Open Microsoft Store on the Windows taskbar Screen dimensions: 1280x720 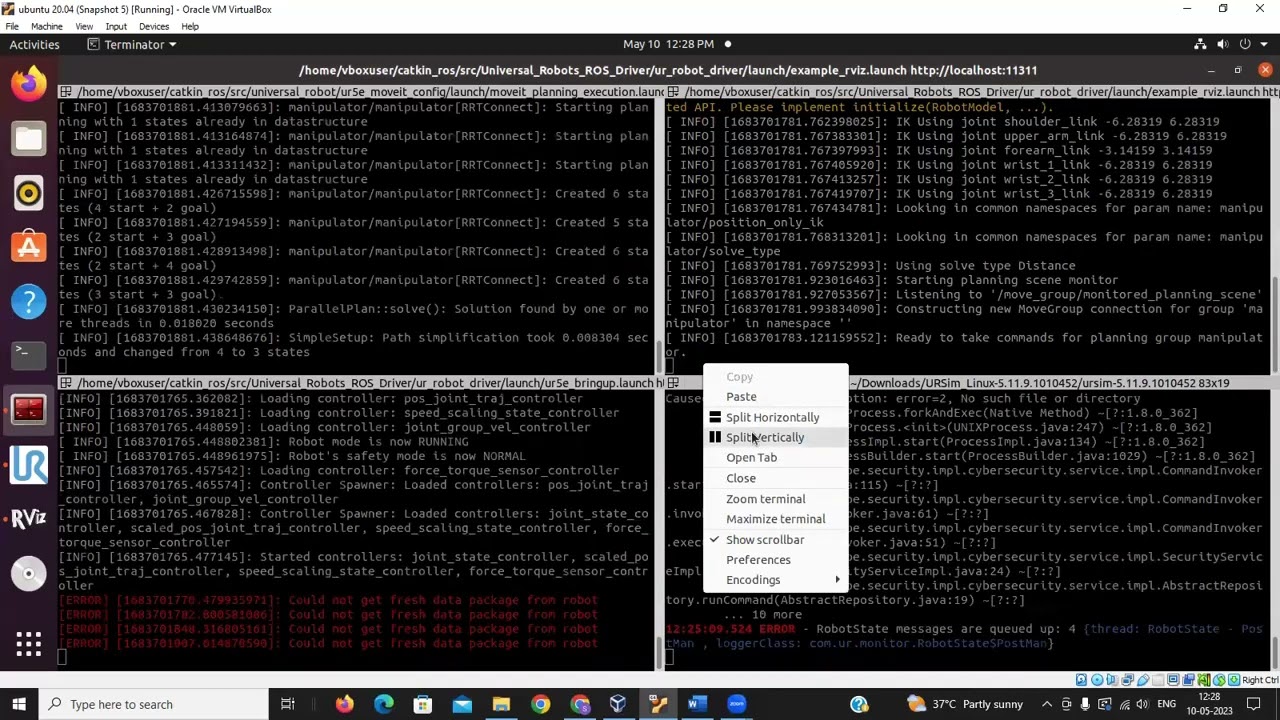point(423,704)
